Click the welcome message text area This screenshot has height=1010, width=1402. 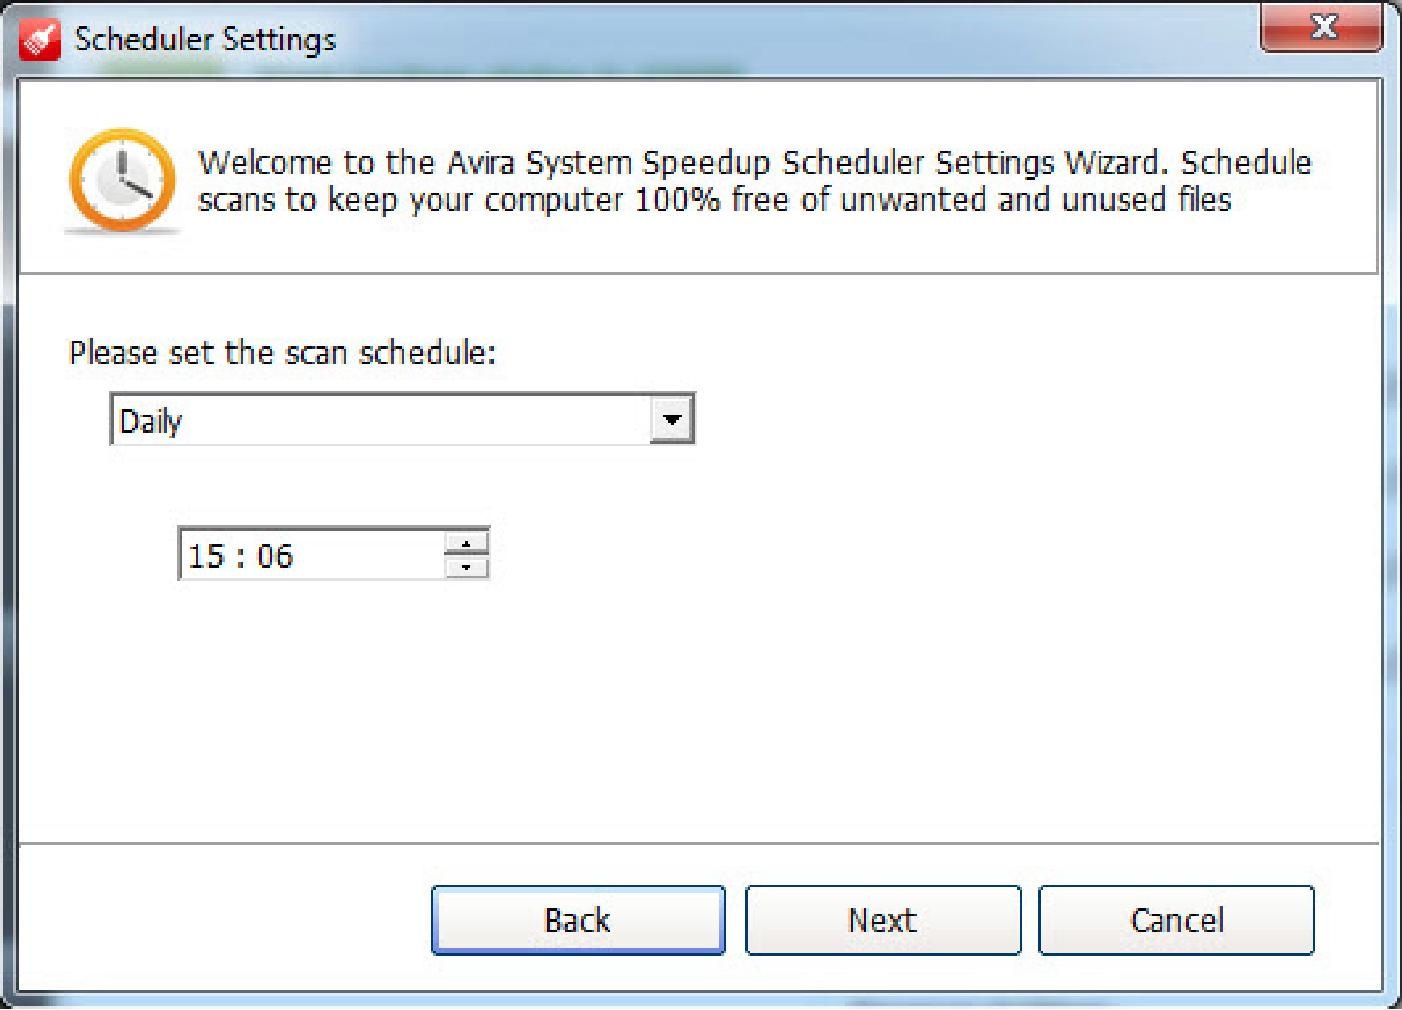pos(755,180)
